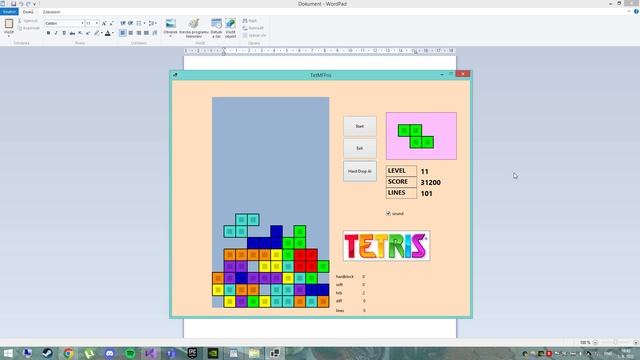Screen dimensions: 640x360
Task: Click the LEVEL value 11
Action: tap(424, 171)
